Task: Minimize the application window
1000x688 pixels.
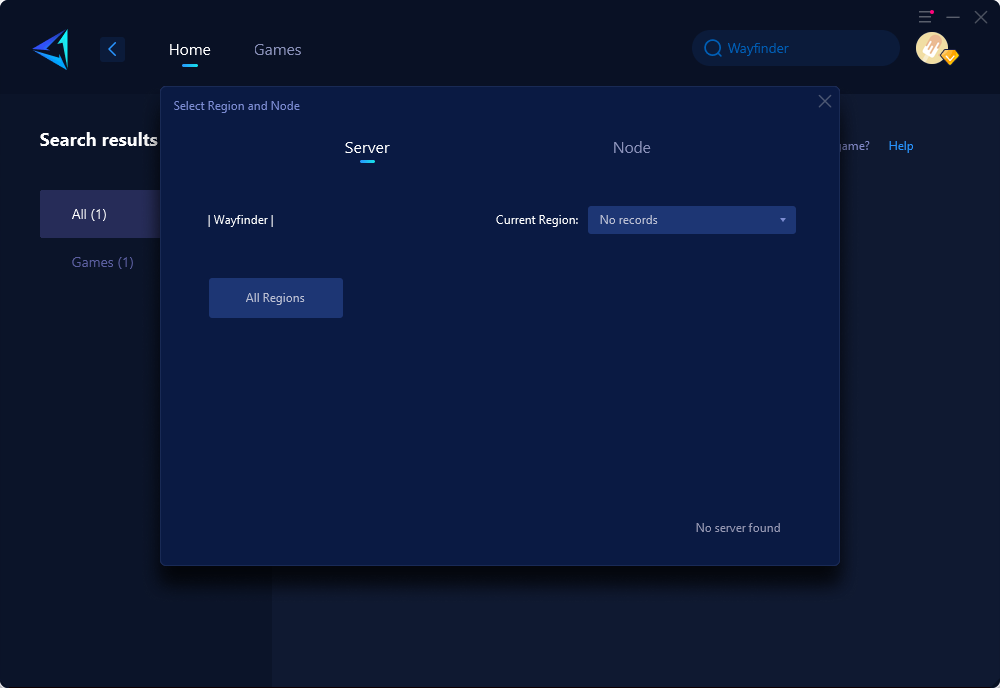Action: pyautogui.click(x=953, y=17)
